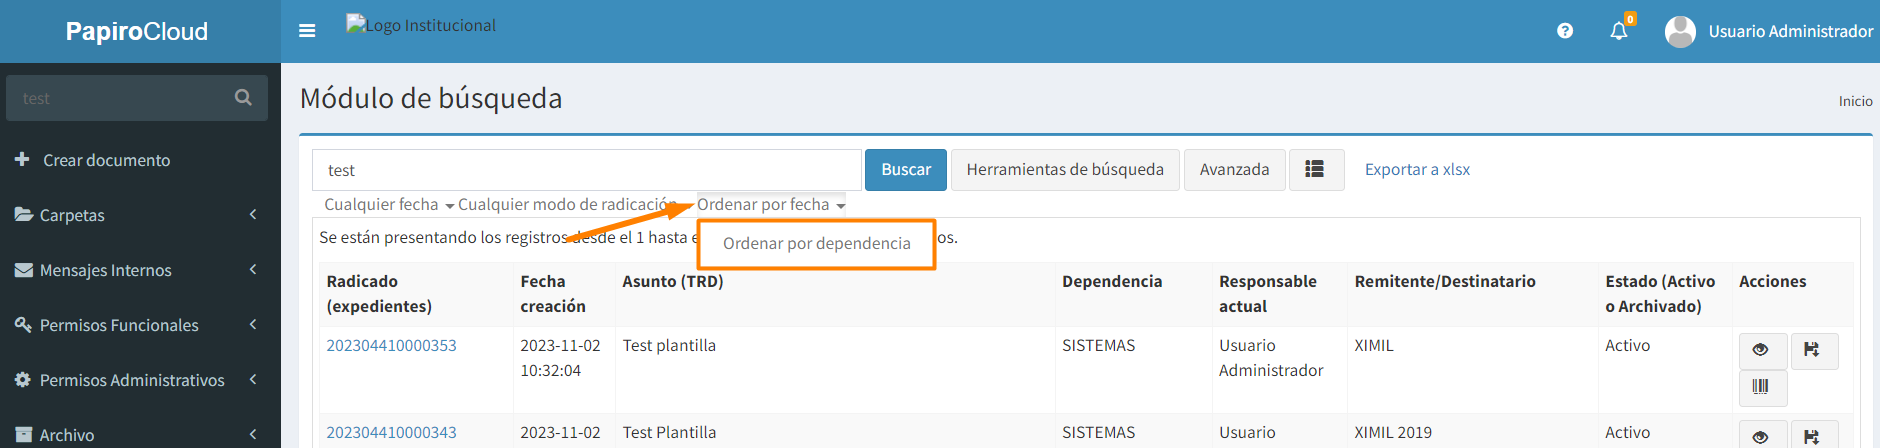Click the gear icon beside Permisos Administrativos
This screenshot has height=448, width=1880.
pos(23,380)
